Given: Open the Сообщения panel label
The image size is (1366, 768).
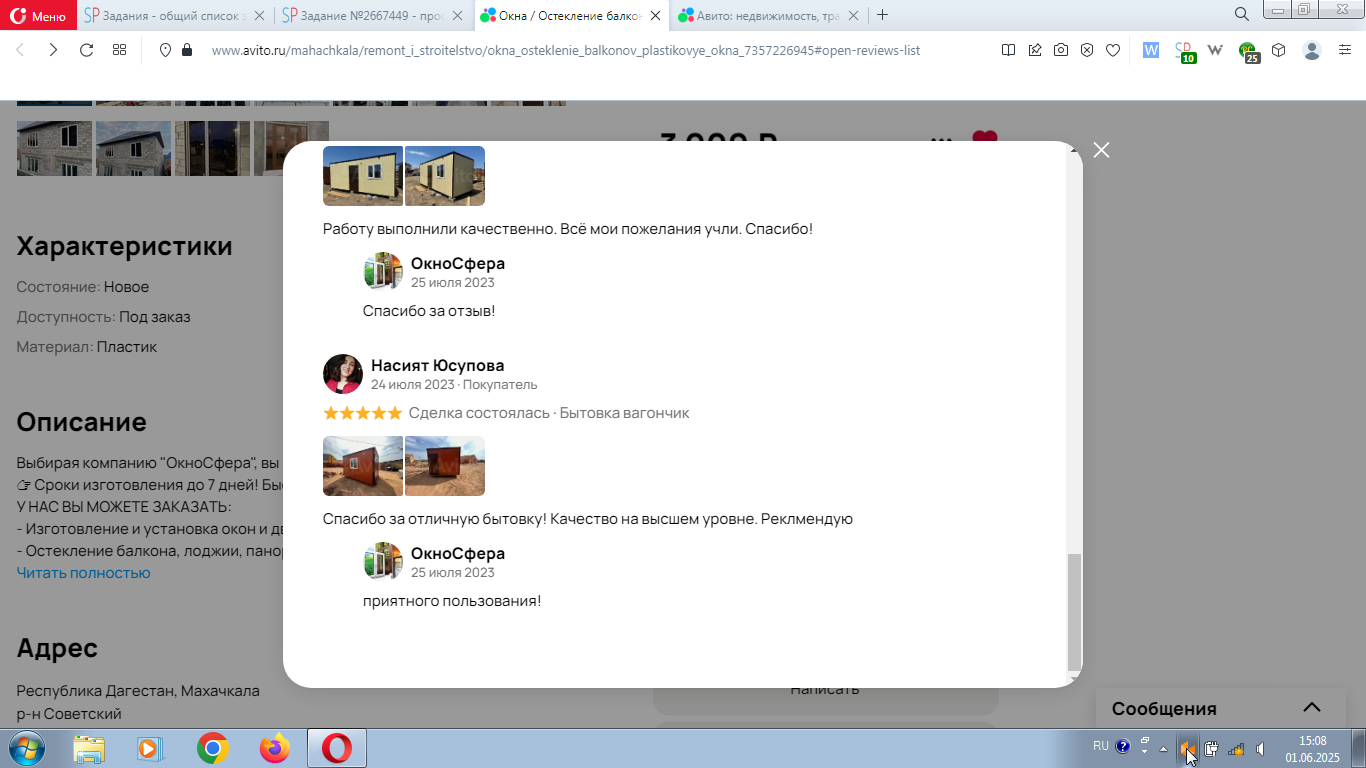Looking at the screenshot, I should (1164, 709).
